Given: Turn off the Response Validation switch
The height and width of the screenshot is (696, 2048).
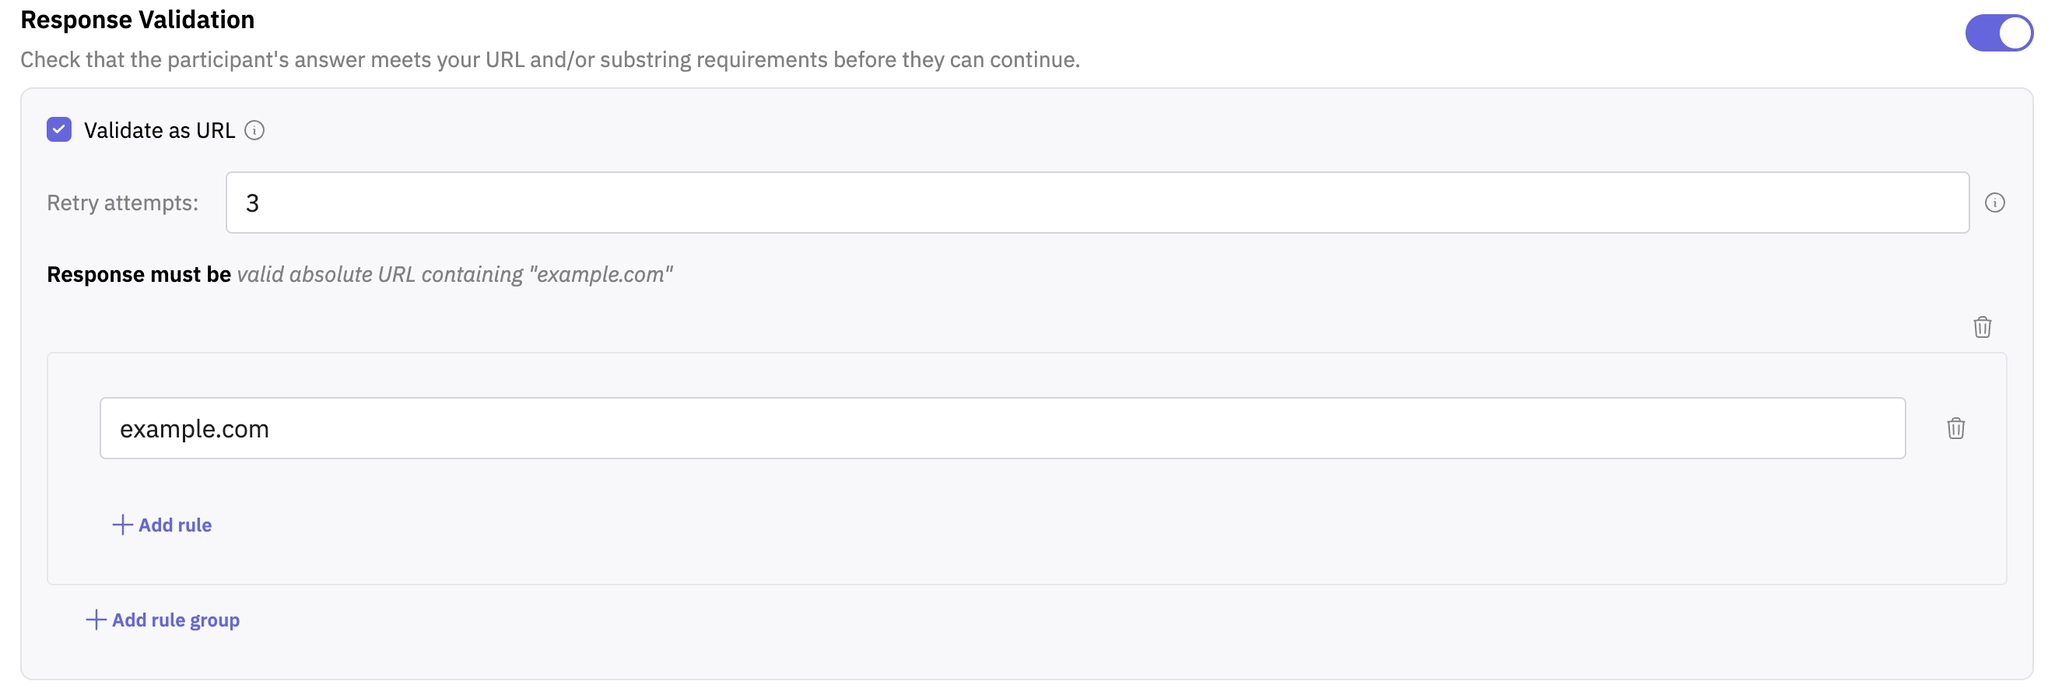Looking at the screenshot, I should coord(1998,33).
